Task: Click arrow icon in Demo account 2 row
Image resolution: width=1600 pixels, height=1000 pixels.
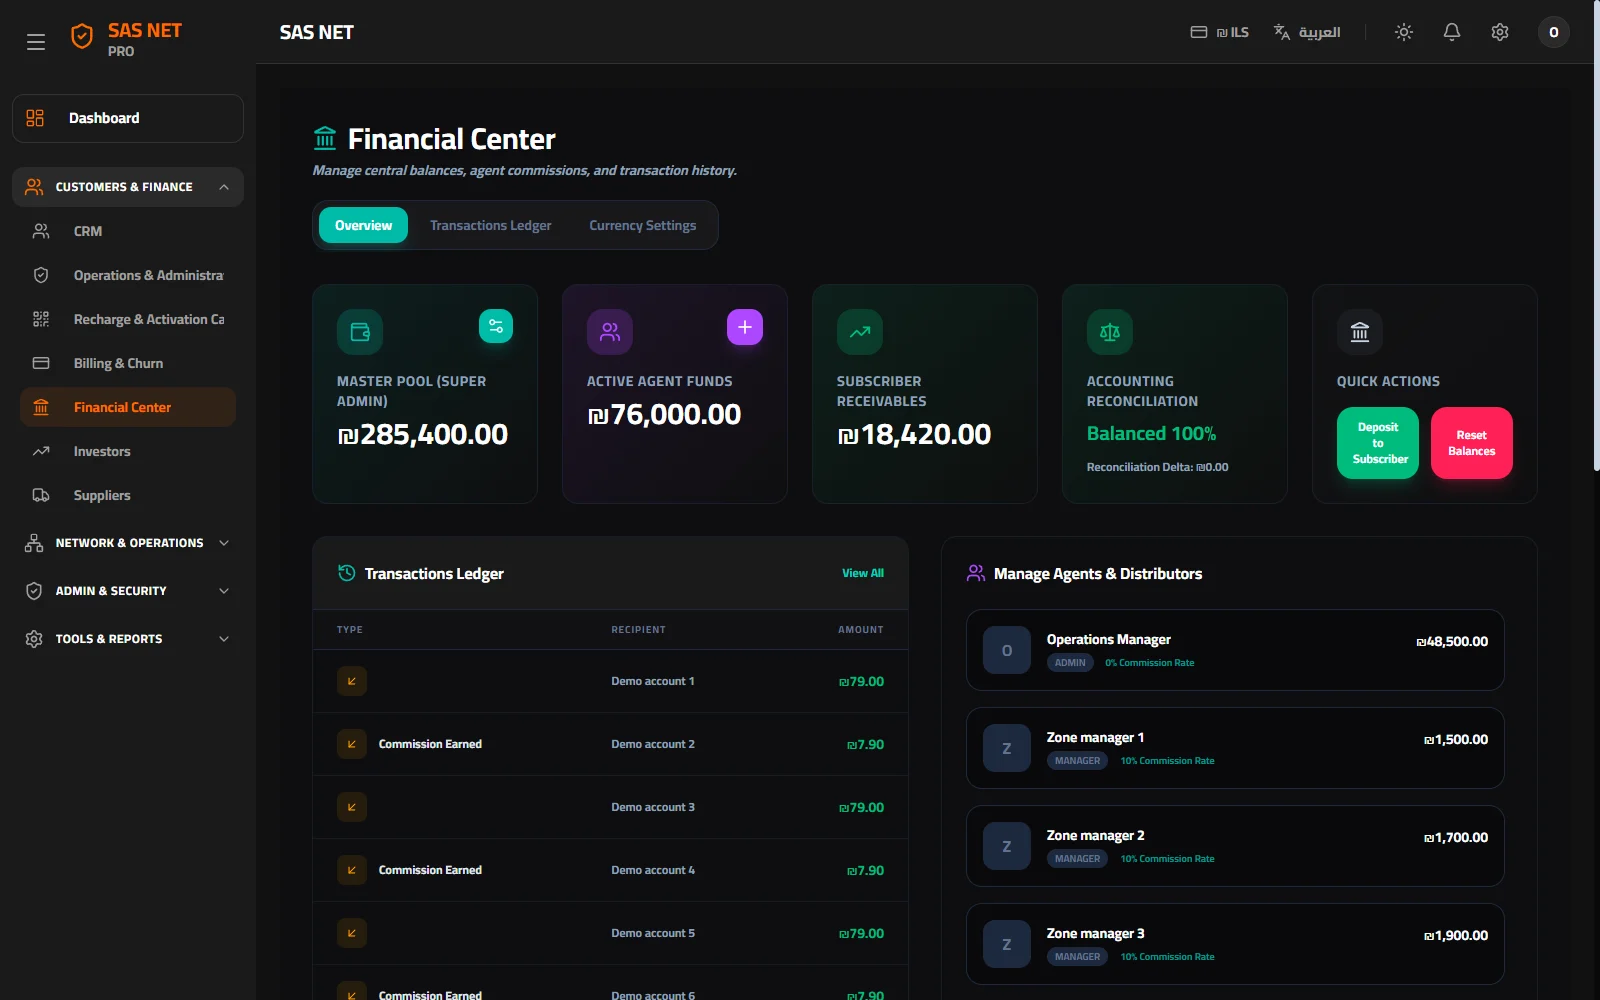Action: pos(352,744)
